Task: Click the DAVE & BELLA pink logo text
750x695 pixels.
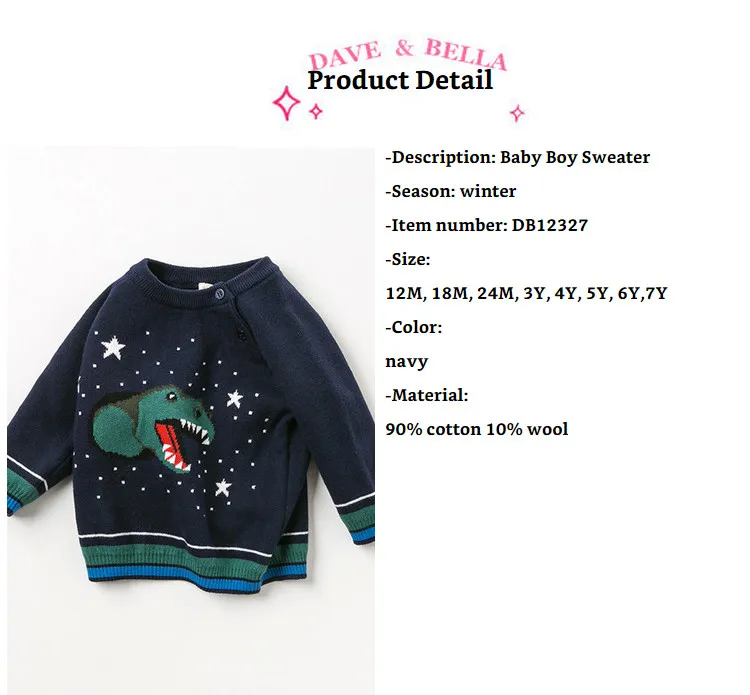Action: pos(407,54)
